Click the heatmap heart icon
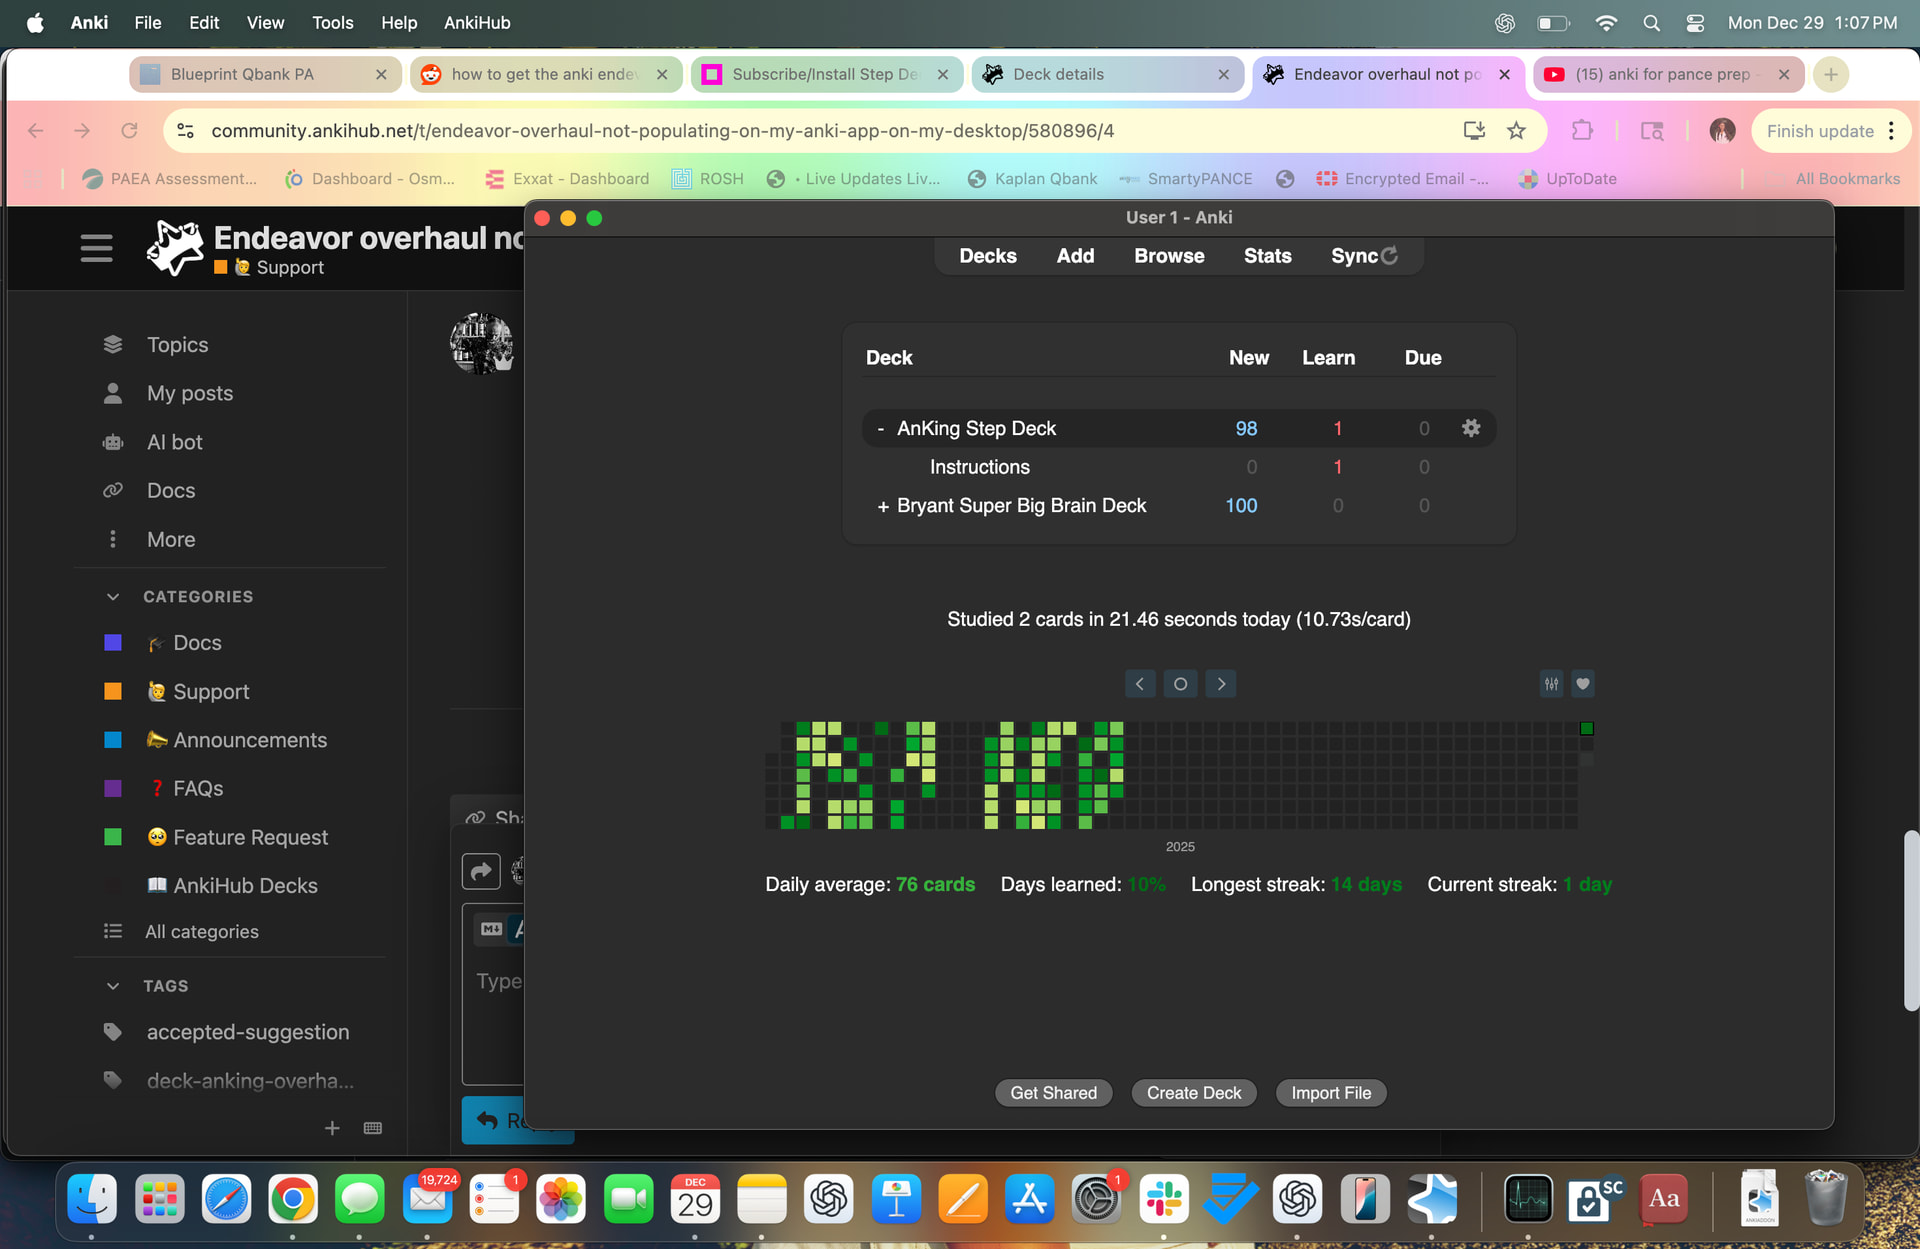Screen dimensions: 1920x1249 1582,684
